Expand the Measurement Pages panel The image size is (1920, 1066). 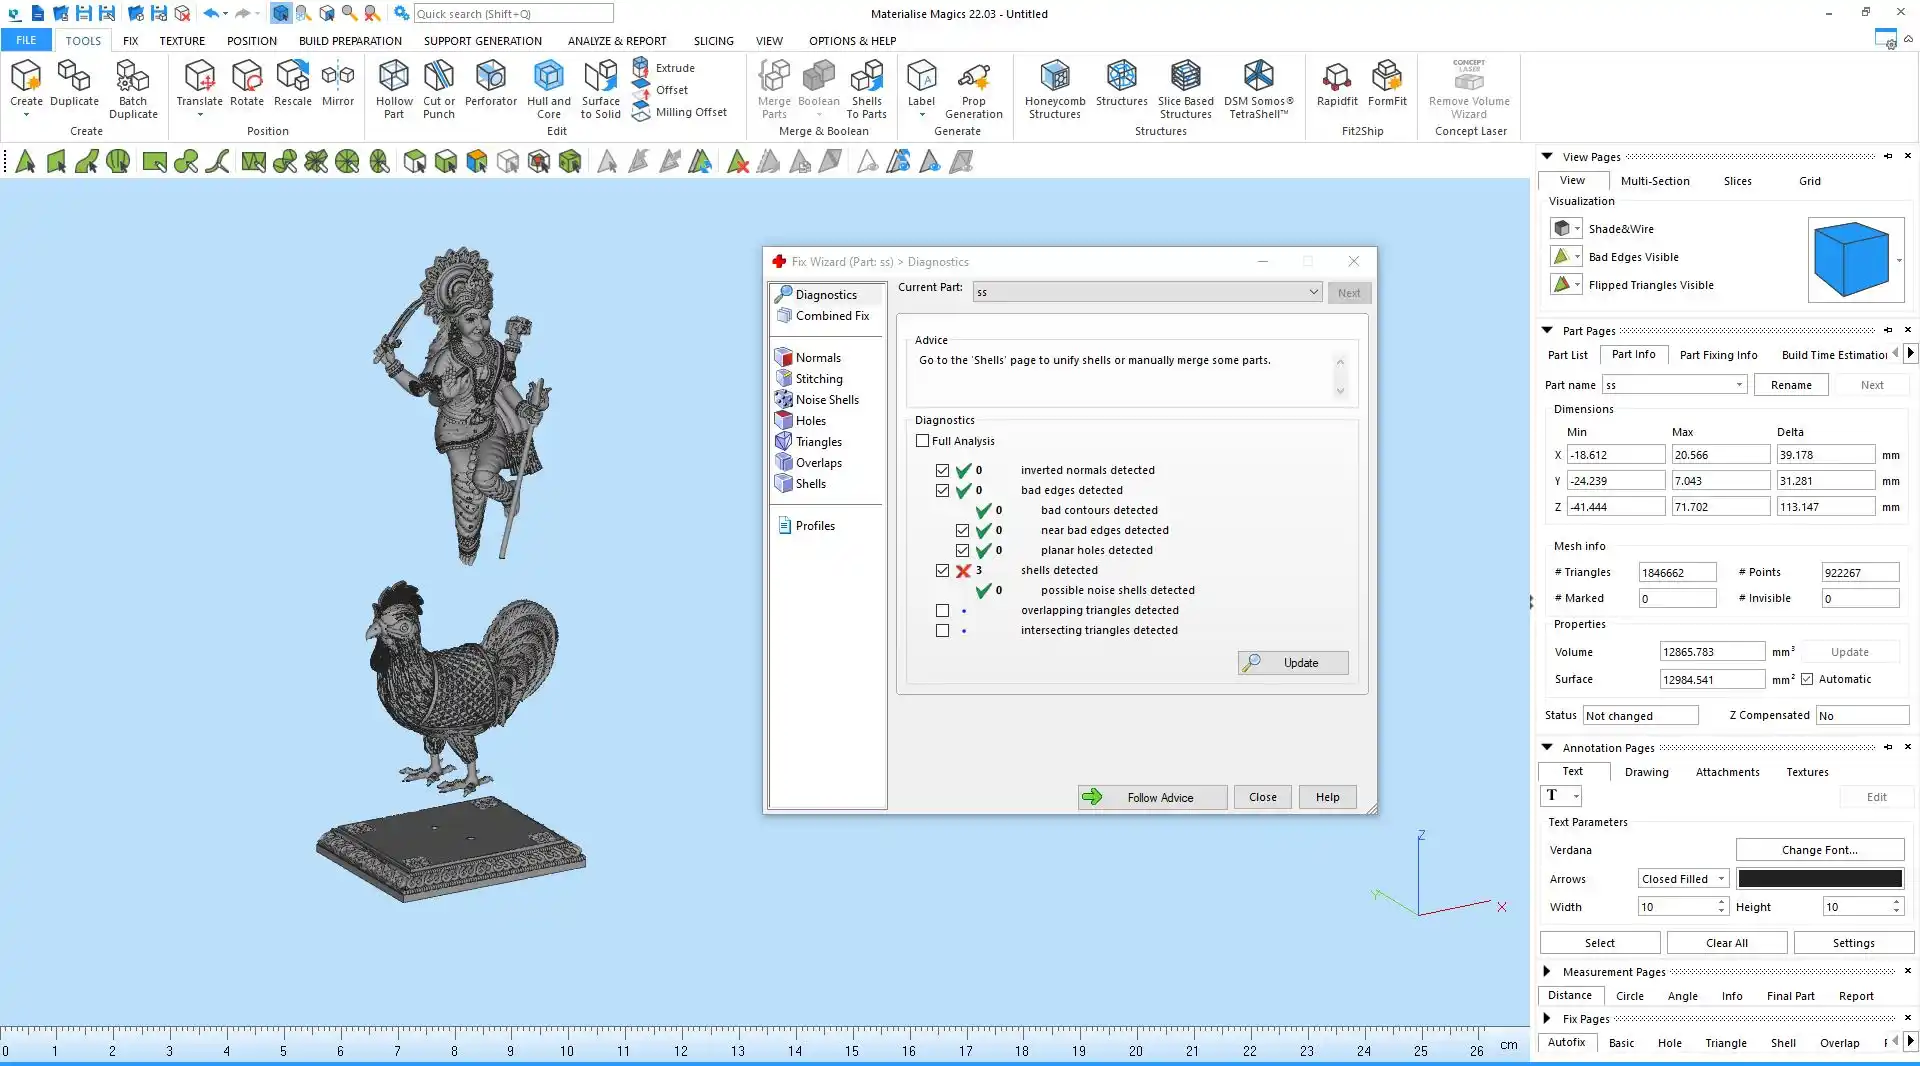coord(1546,971)
